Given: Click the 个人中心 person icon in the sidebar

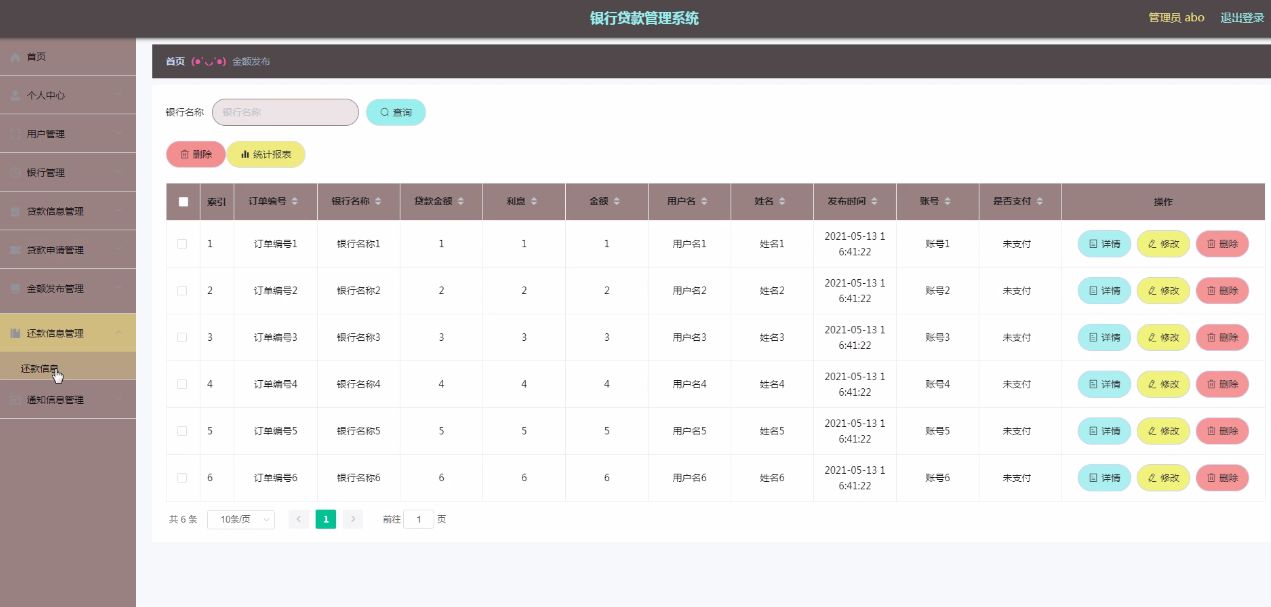Looking at the screenshot, I should [x=15, y=96].
